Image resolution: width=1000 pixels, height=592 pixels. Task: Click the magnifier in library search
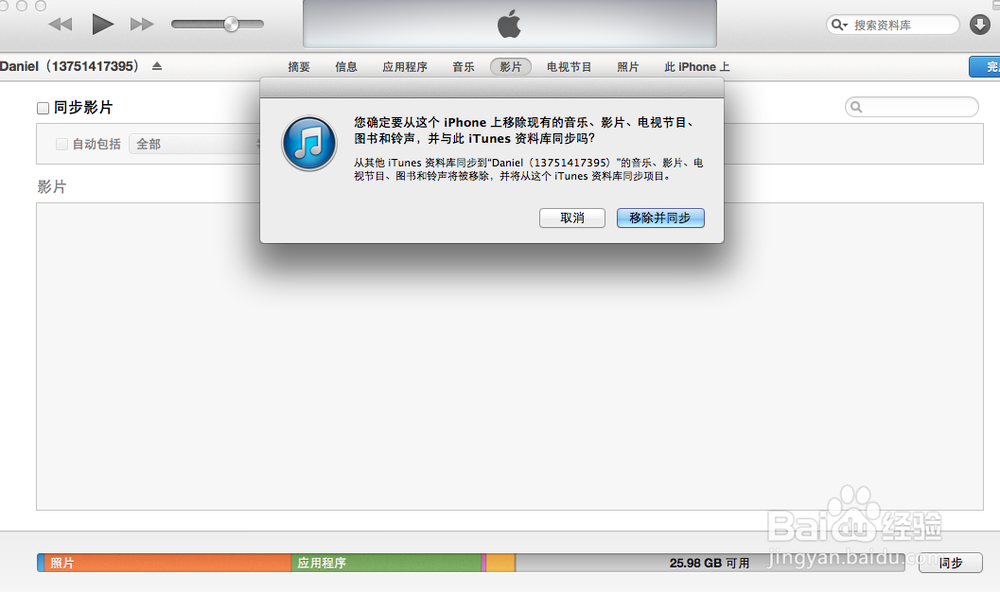(x=839, y=25)
